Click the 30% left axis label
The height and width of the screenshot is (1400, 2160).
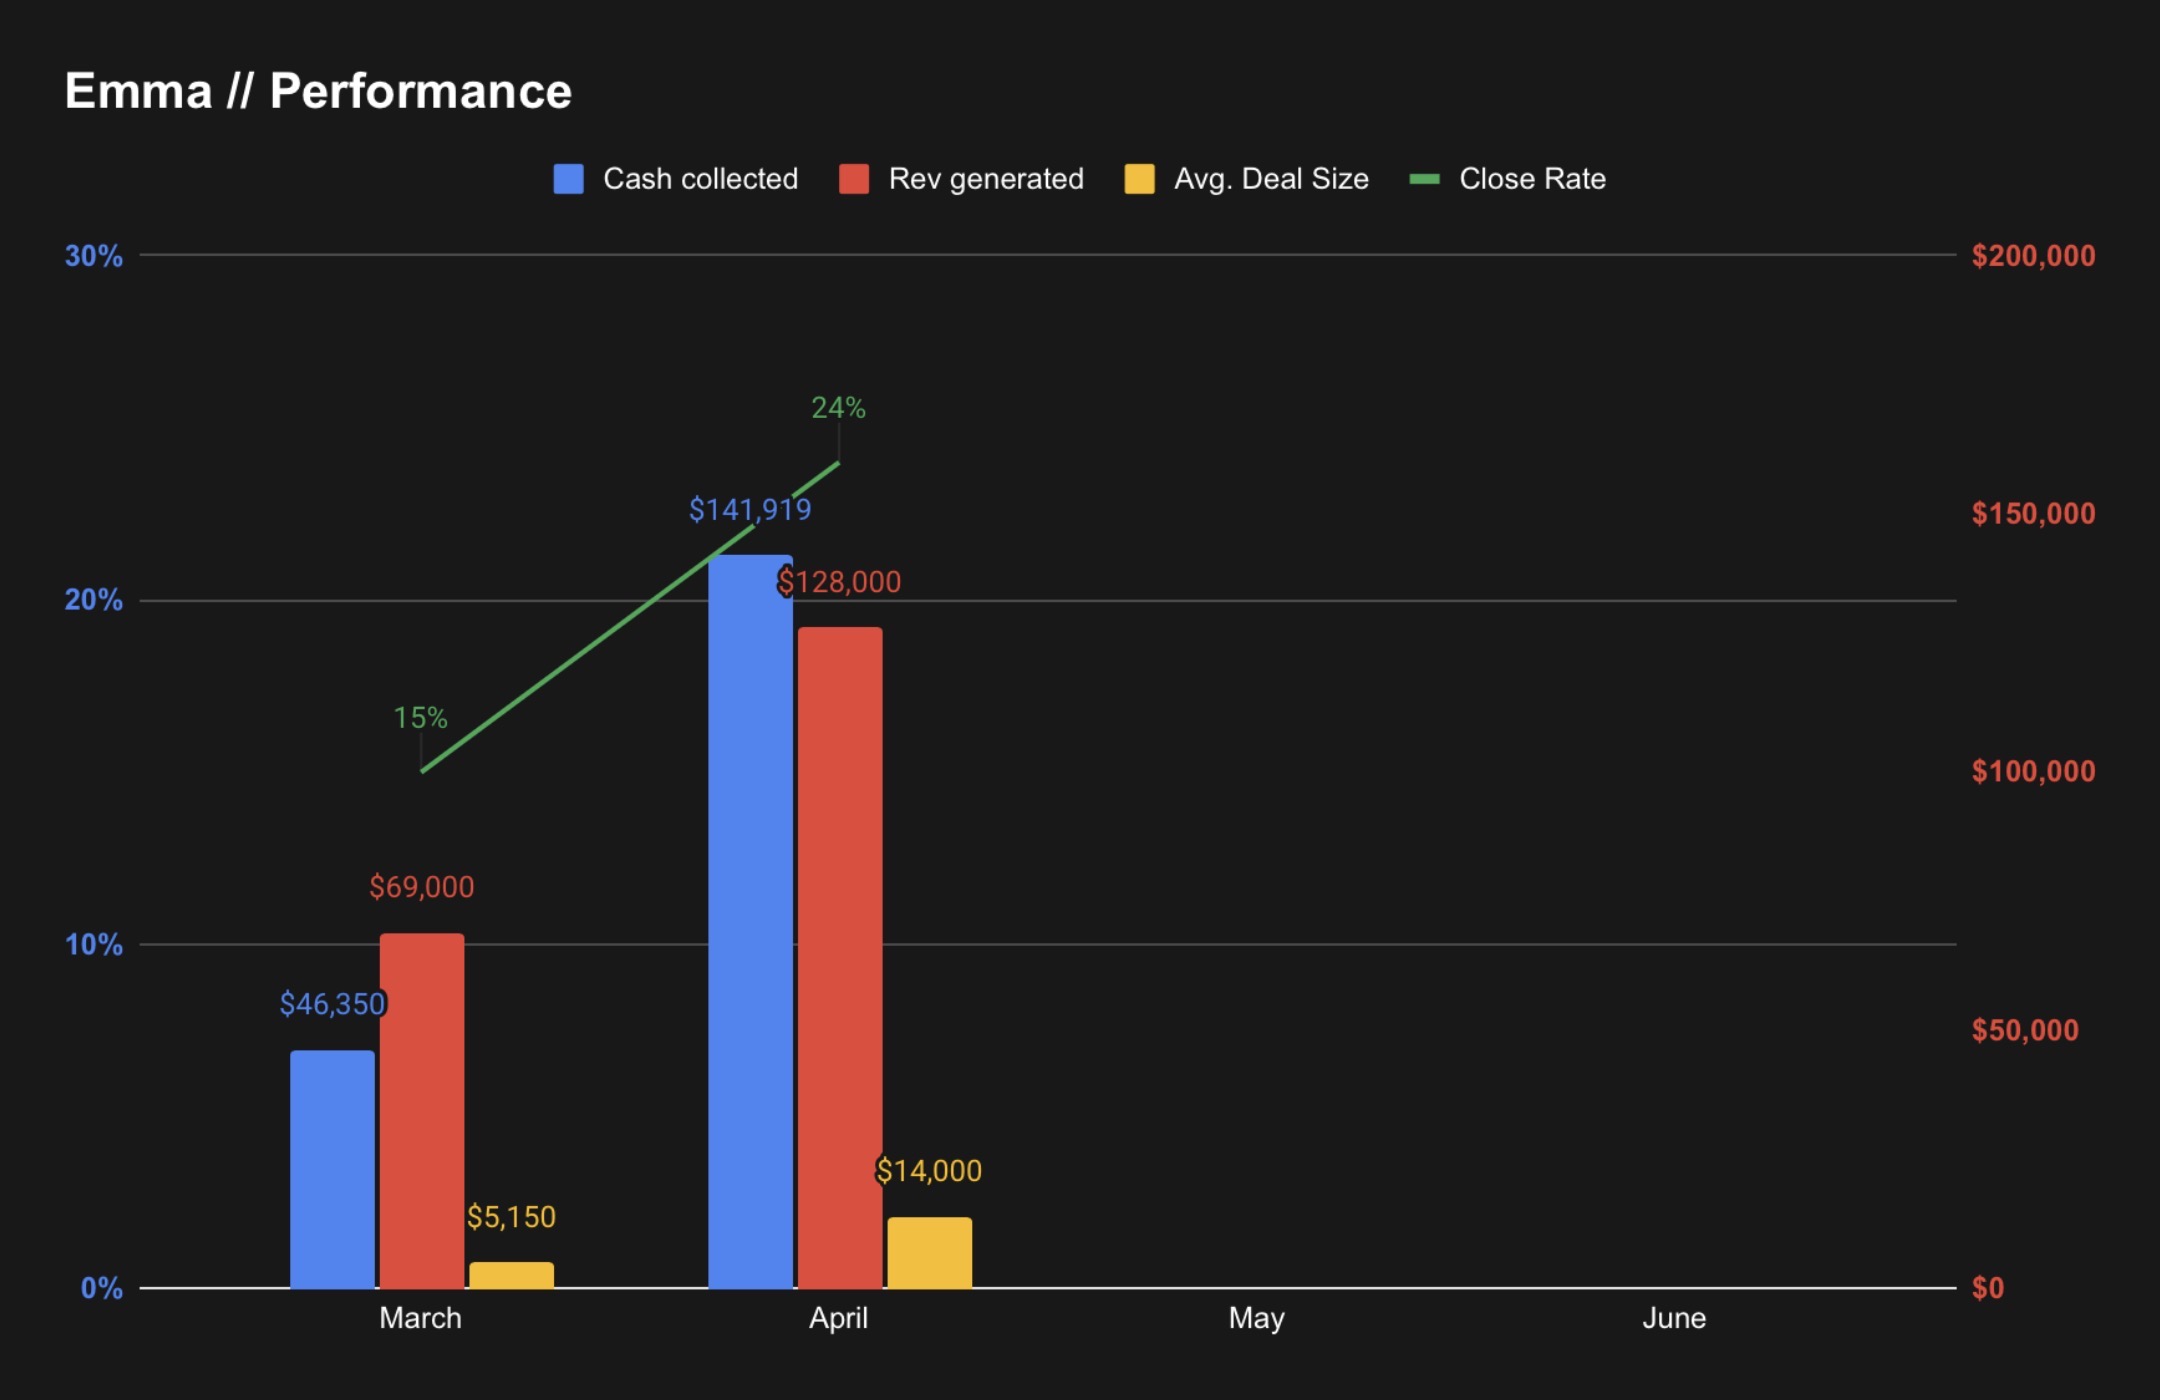[94, 256]
